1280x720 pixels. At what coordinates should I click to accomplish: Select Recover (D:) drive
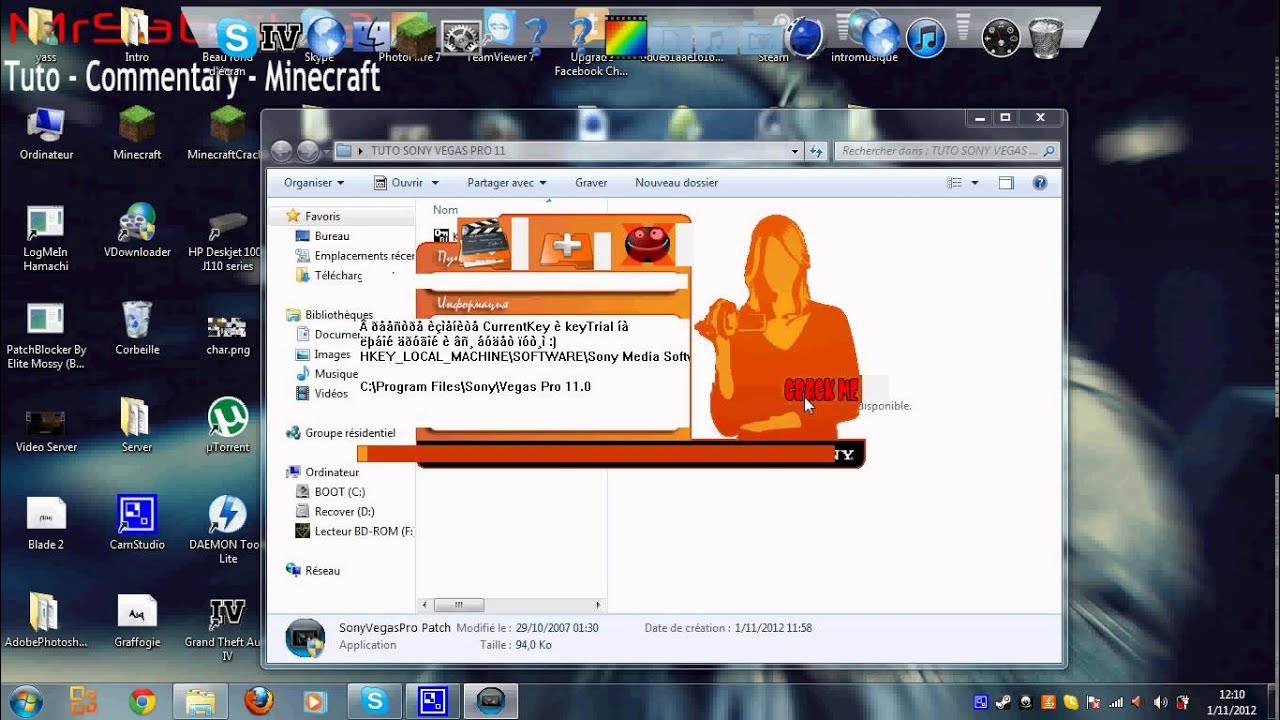click(x=344, y=511)
